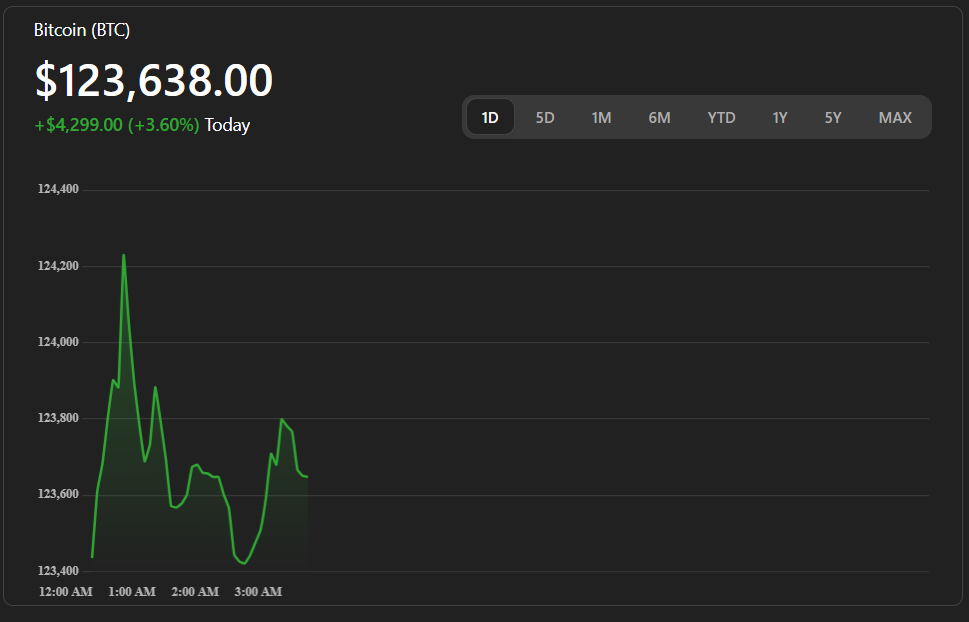Open the 5Y price history view
Viewport: 969px width, 622px height.
point(833,118)
